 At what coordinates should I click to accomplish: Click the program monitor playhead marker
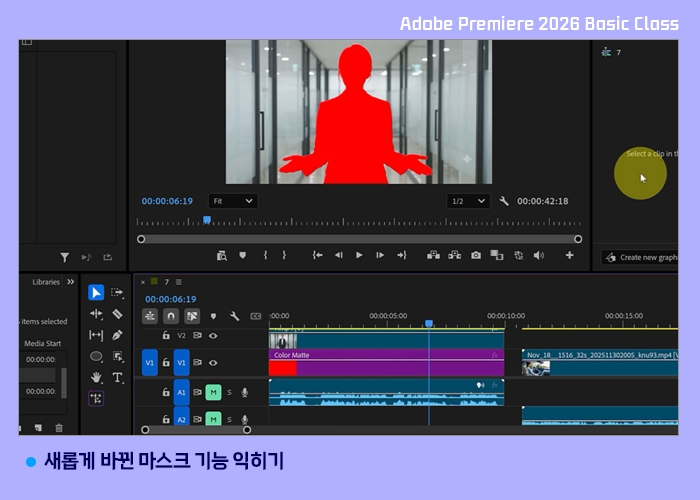tap(207, 220)
